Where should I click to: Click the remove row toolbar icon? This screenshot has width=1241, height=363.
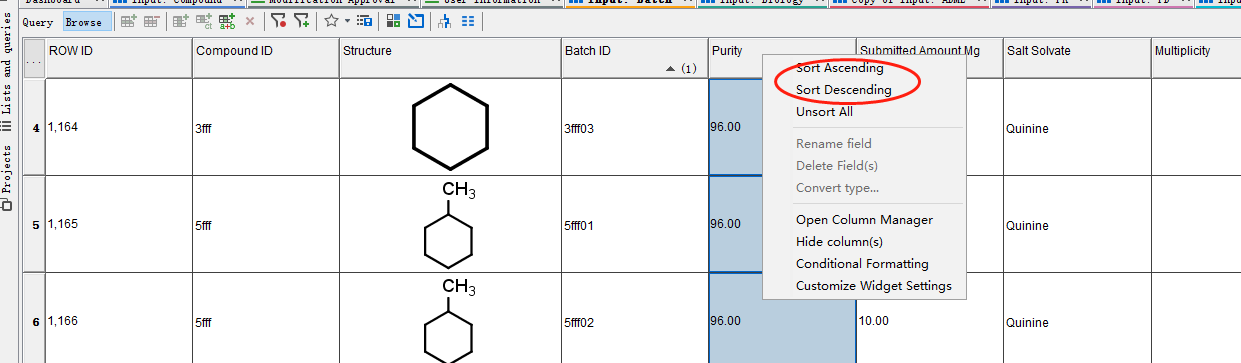(x=151, y=21)
